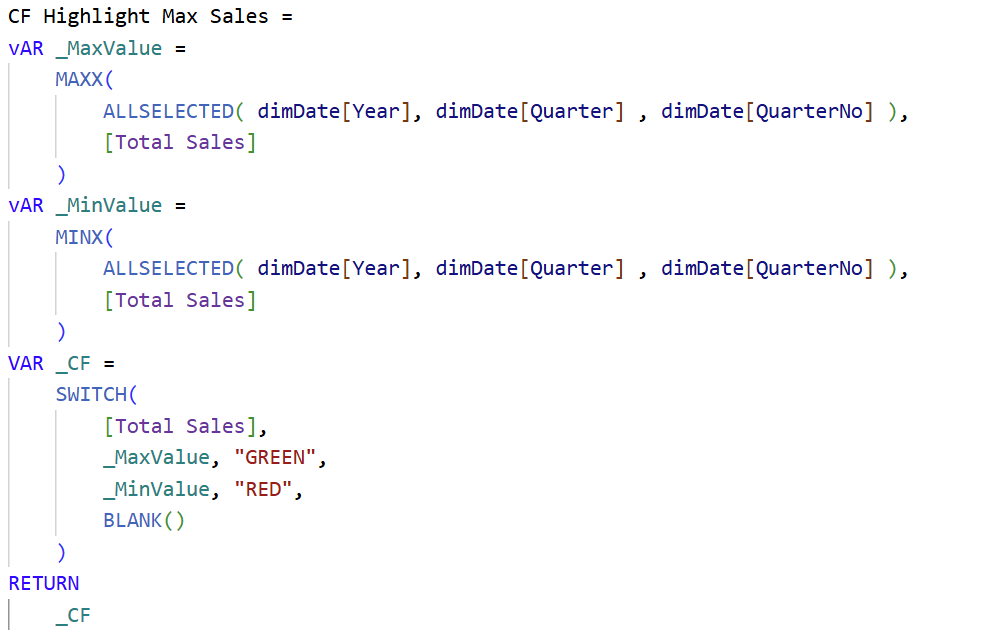
Task: Click dimDate[QuarterNo] in the MAXX block
Action: [x=767, y=112]
